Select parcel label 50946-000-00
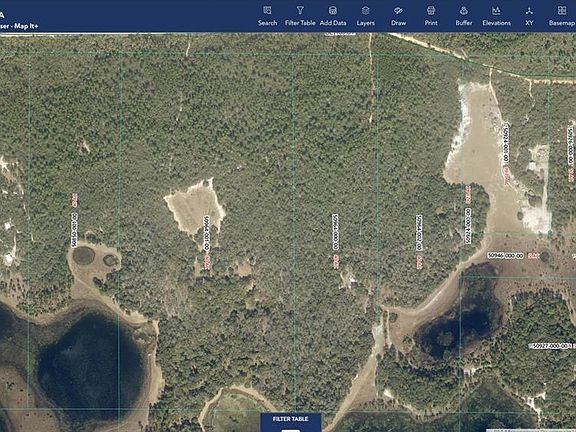Viewport: 576px width, 432px height. pyautogui.click(x=505, y=256)
